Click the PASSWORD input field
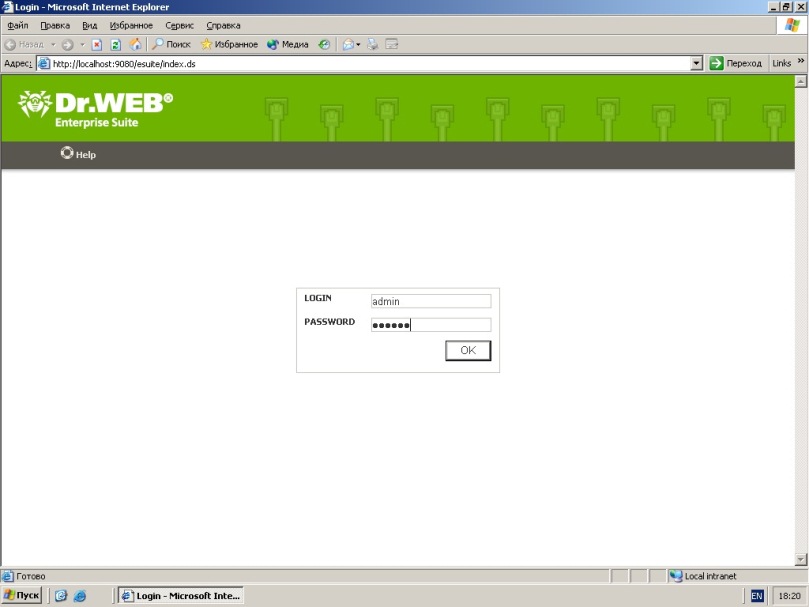Image resolution: width=809 pixels, height=607 pixels. coord(431,325)
